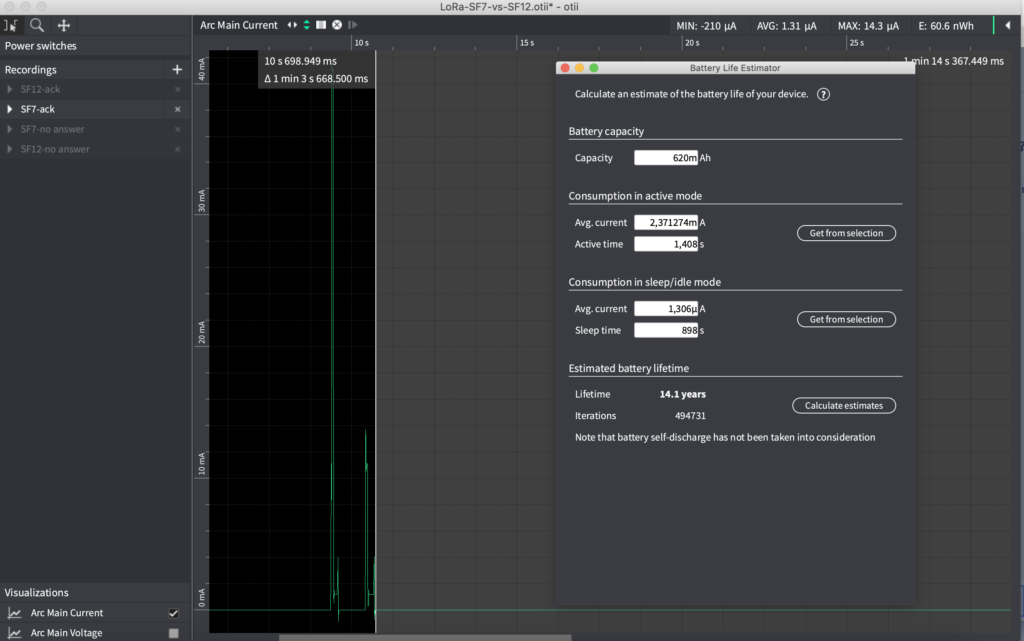Fit Arc Main Current graph horizontally

click(x=292, y=25)
